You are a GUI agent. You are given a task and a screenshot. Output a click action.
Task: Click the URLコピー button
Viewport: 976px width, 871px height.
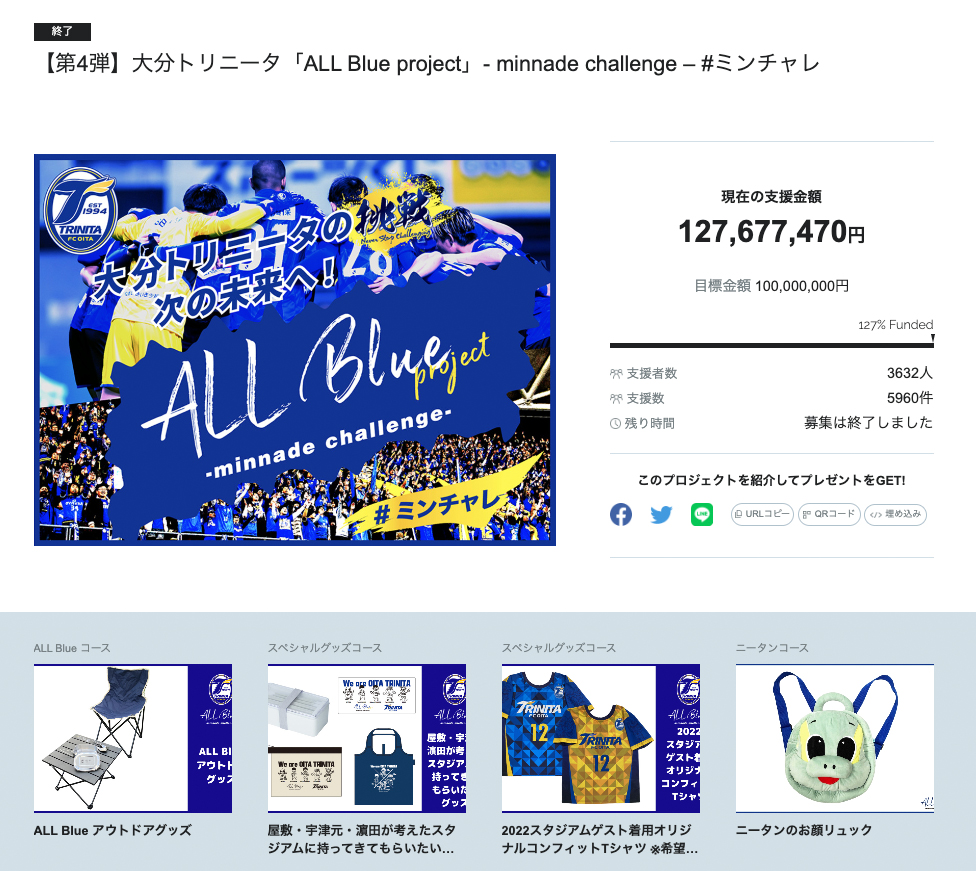tap(762, 514)
